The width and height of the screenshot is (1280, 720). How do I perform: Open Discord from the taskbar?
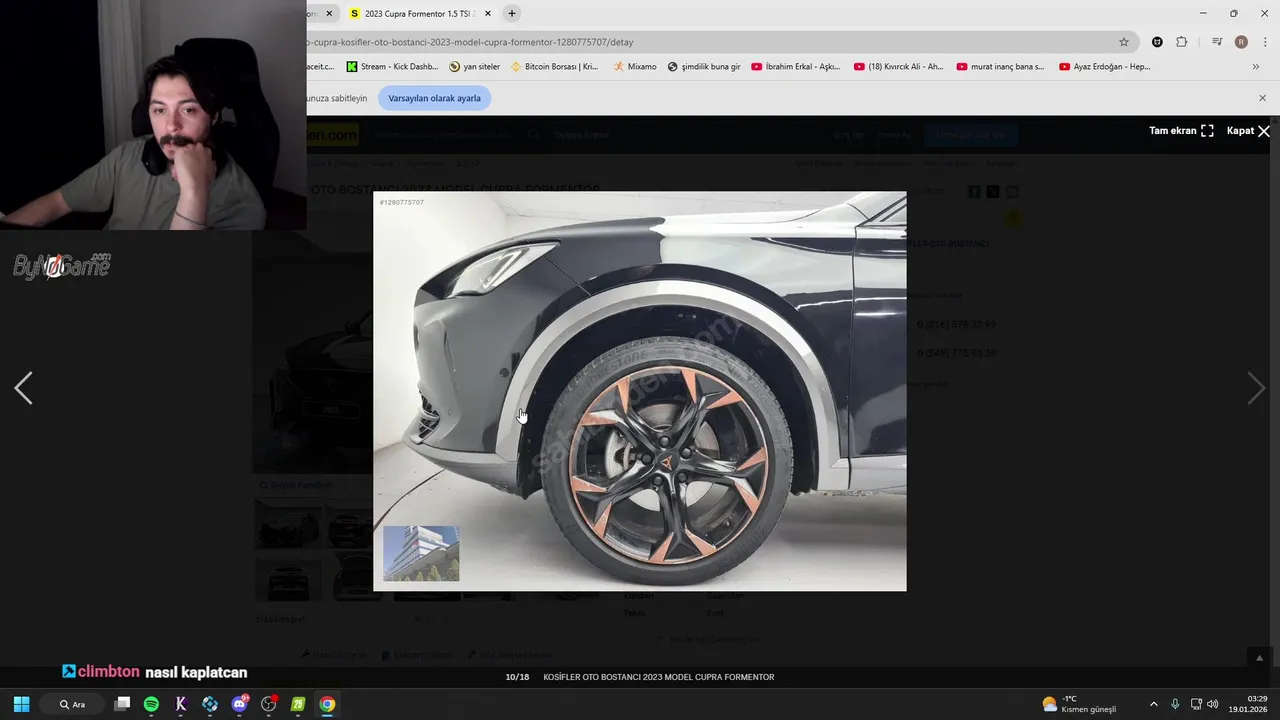click(239, 704)
